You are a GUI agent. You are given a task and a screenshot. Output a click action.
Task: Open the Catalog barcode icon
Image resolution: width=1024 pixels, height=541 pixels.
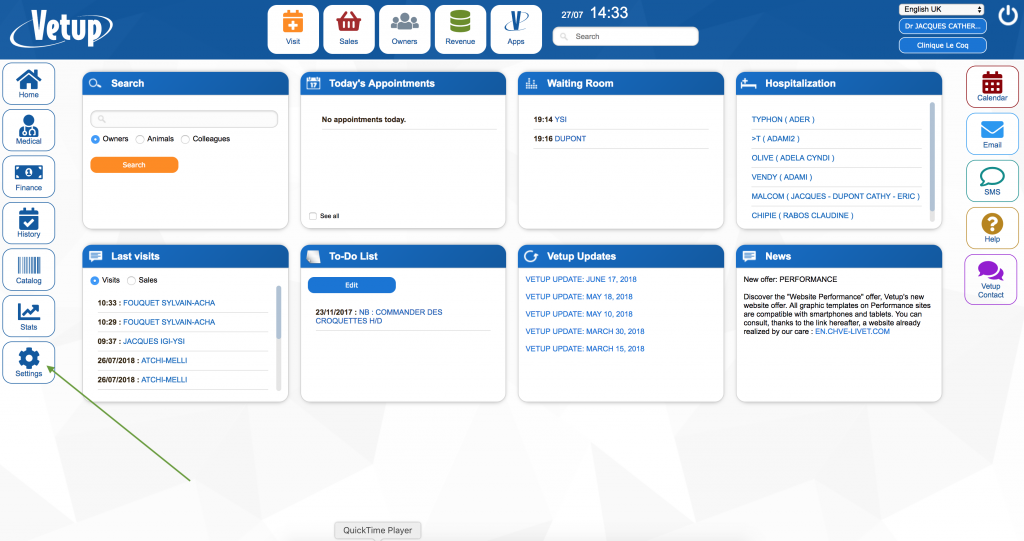29,269
